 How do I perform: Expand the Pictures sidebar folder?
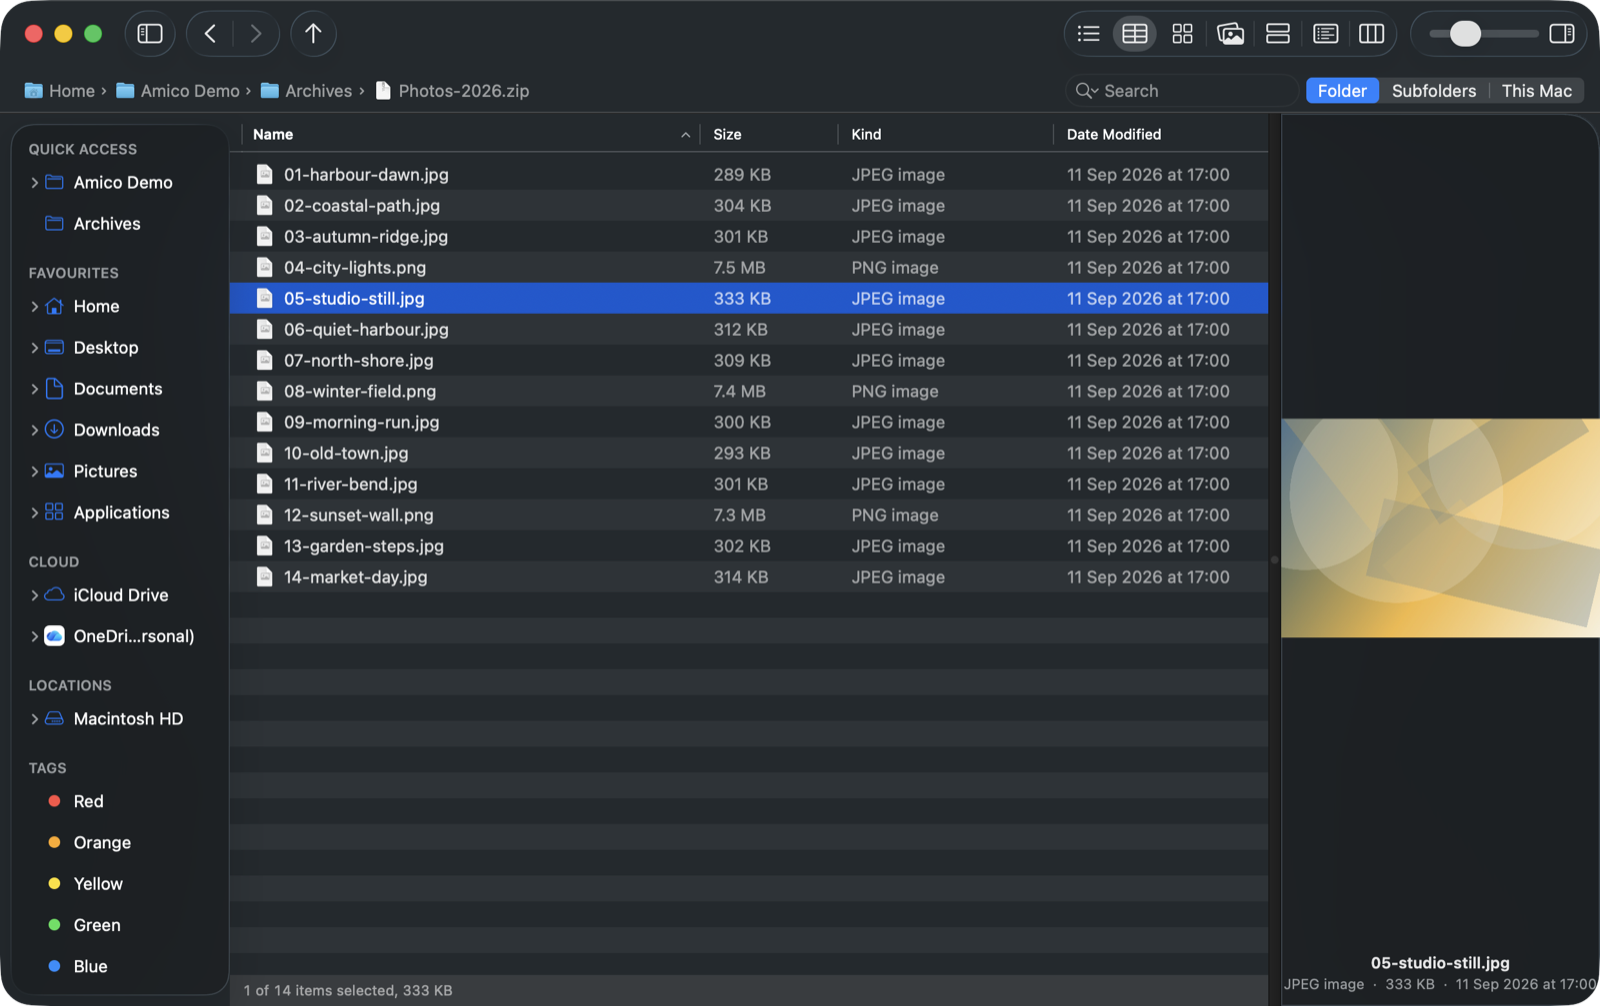click(x=34, y=471)
